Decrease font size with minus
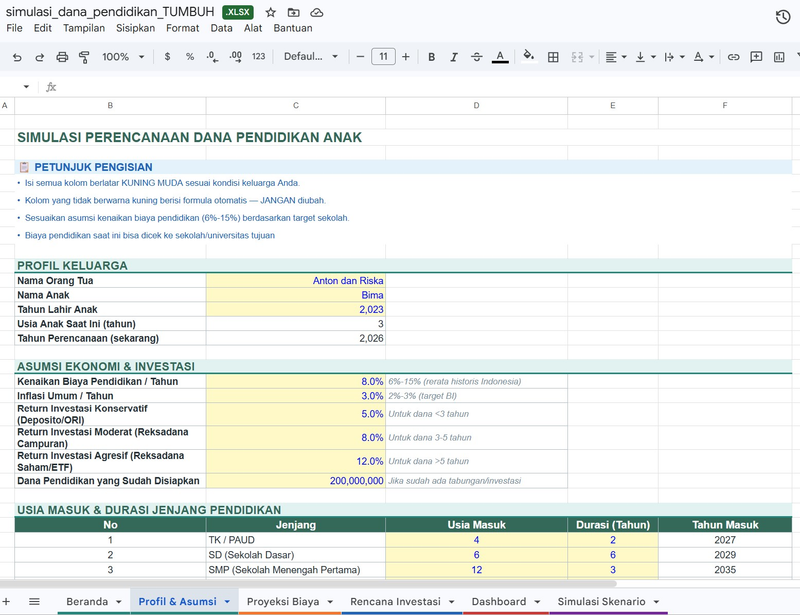800x615 pixels. point(360,57)
